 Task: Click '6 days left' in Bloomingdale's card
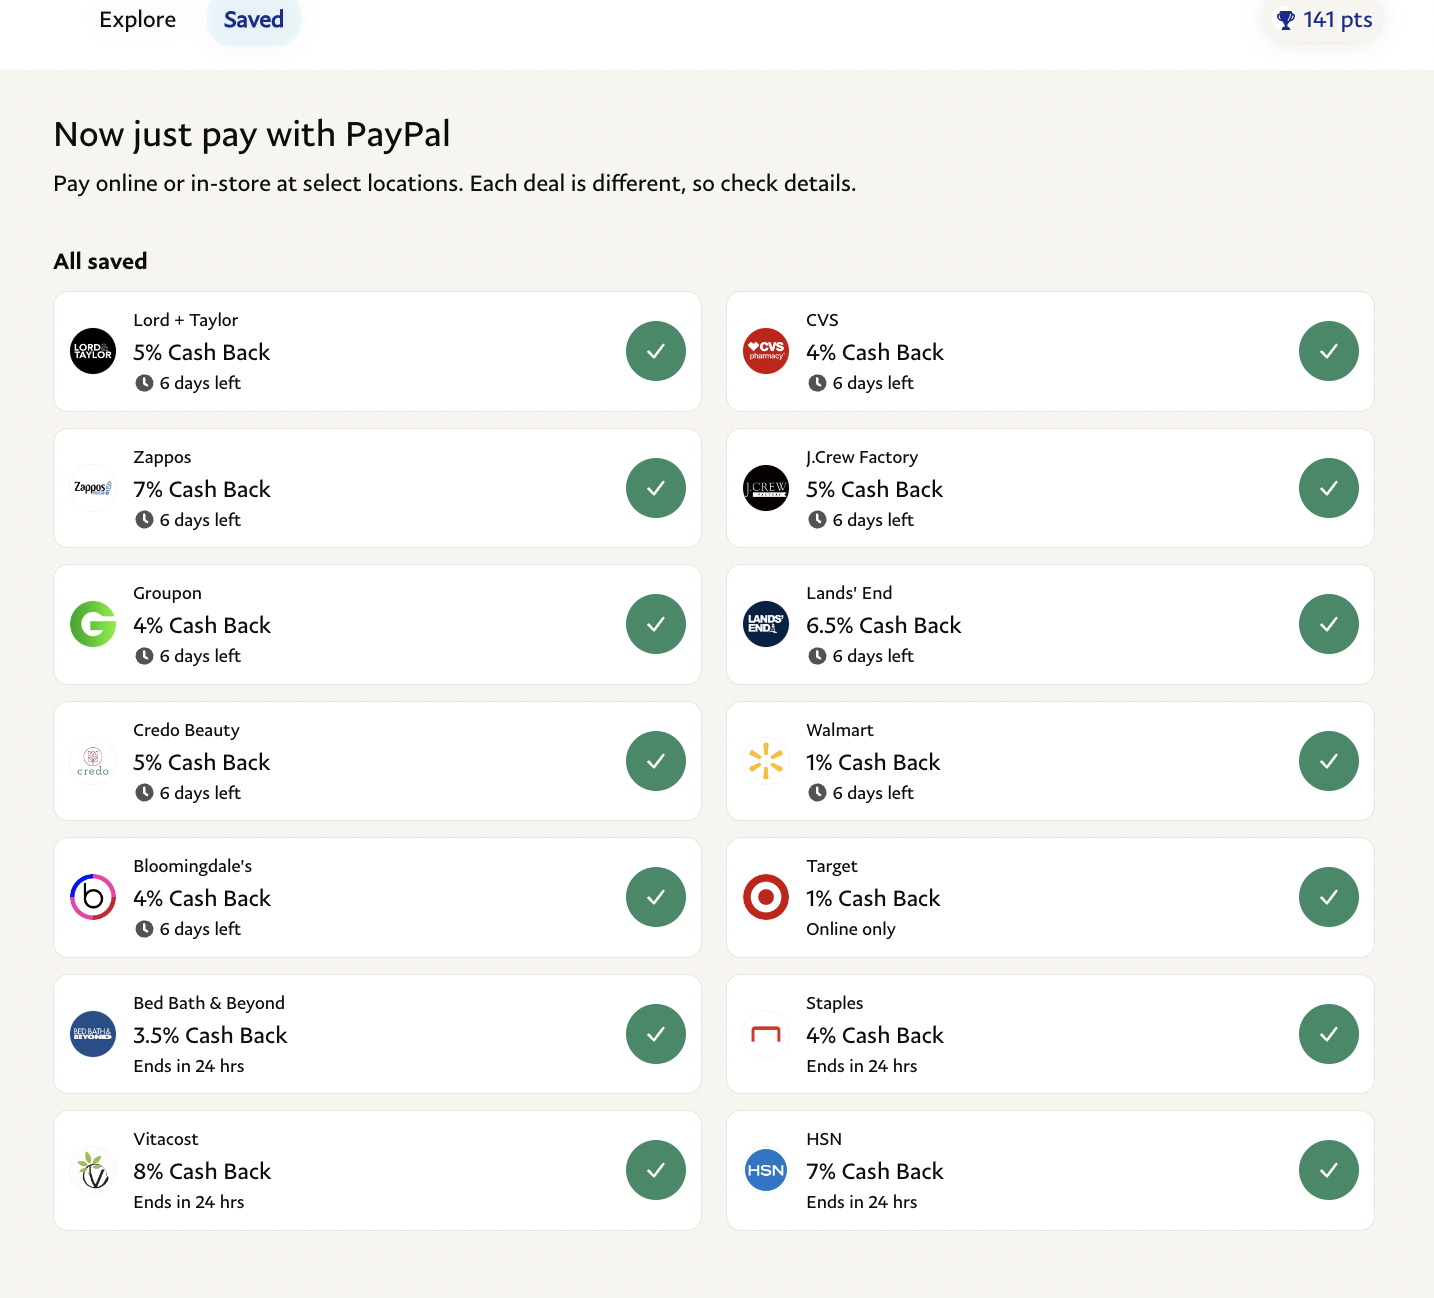[x=200, y=929]
